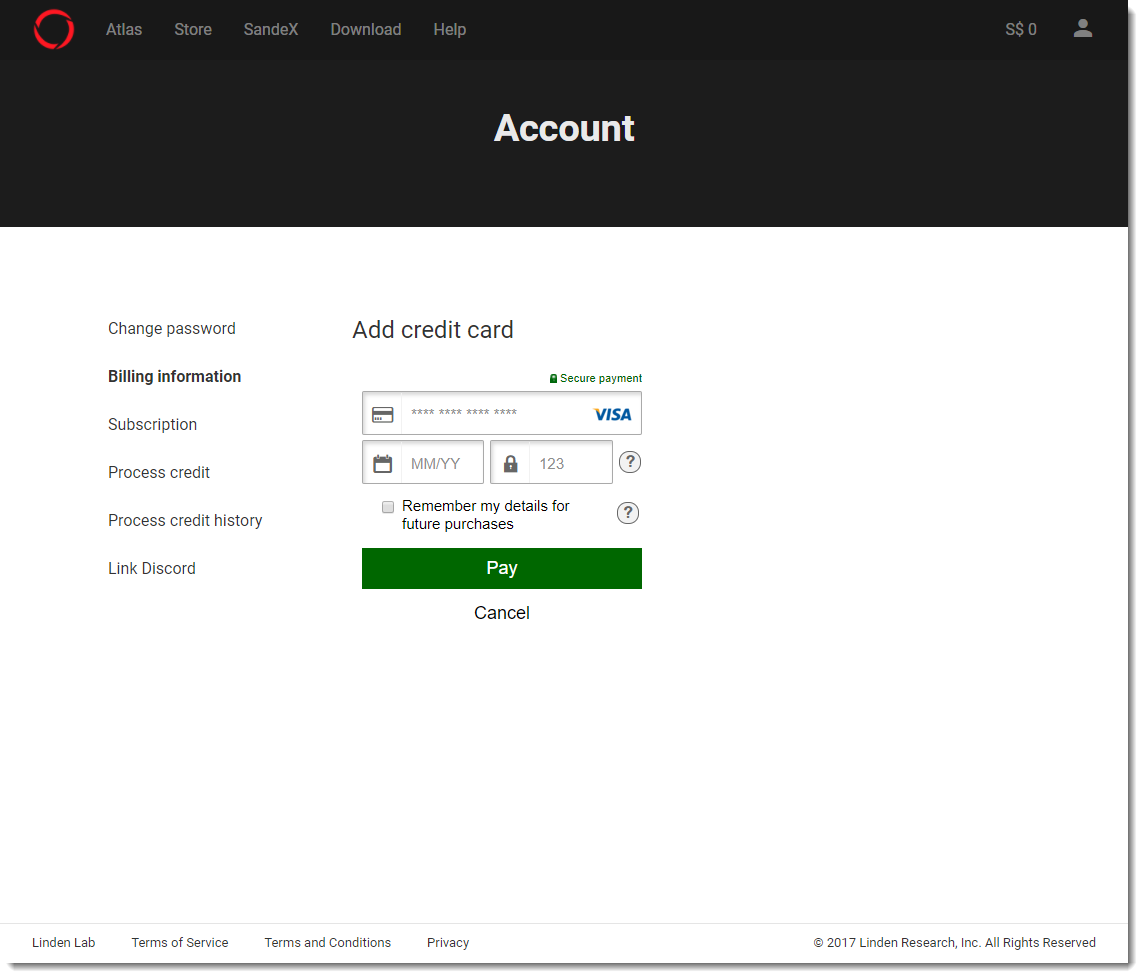This screenshot has height=978, width=1143.
Task: Click the help icon beside security code
Action: click(x=630, y=462)
